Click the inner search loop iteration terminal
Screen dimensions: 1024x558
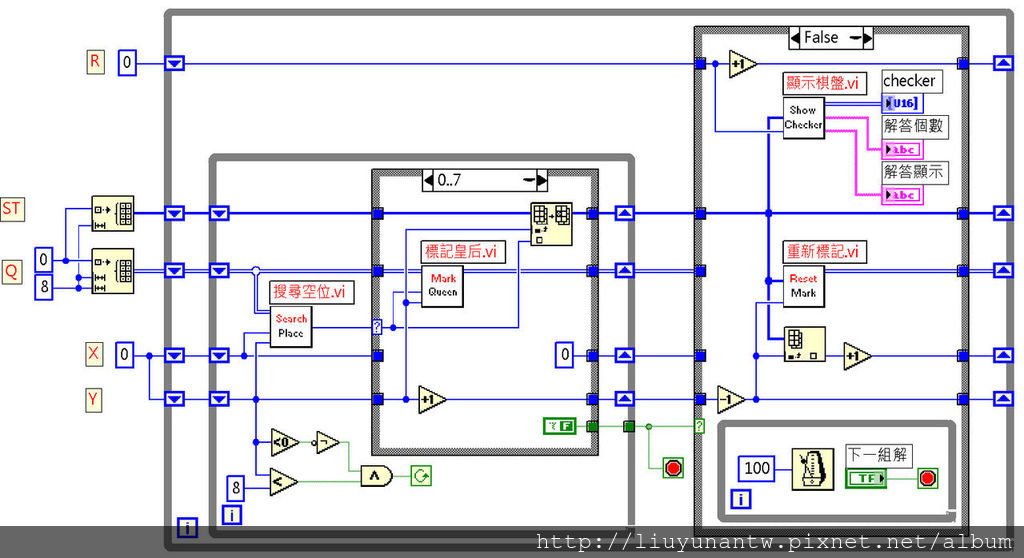(x=232, y=514)
